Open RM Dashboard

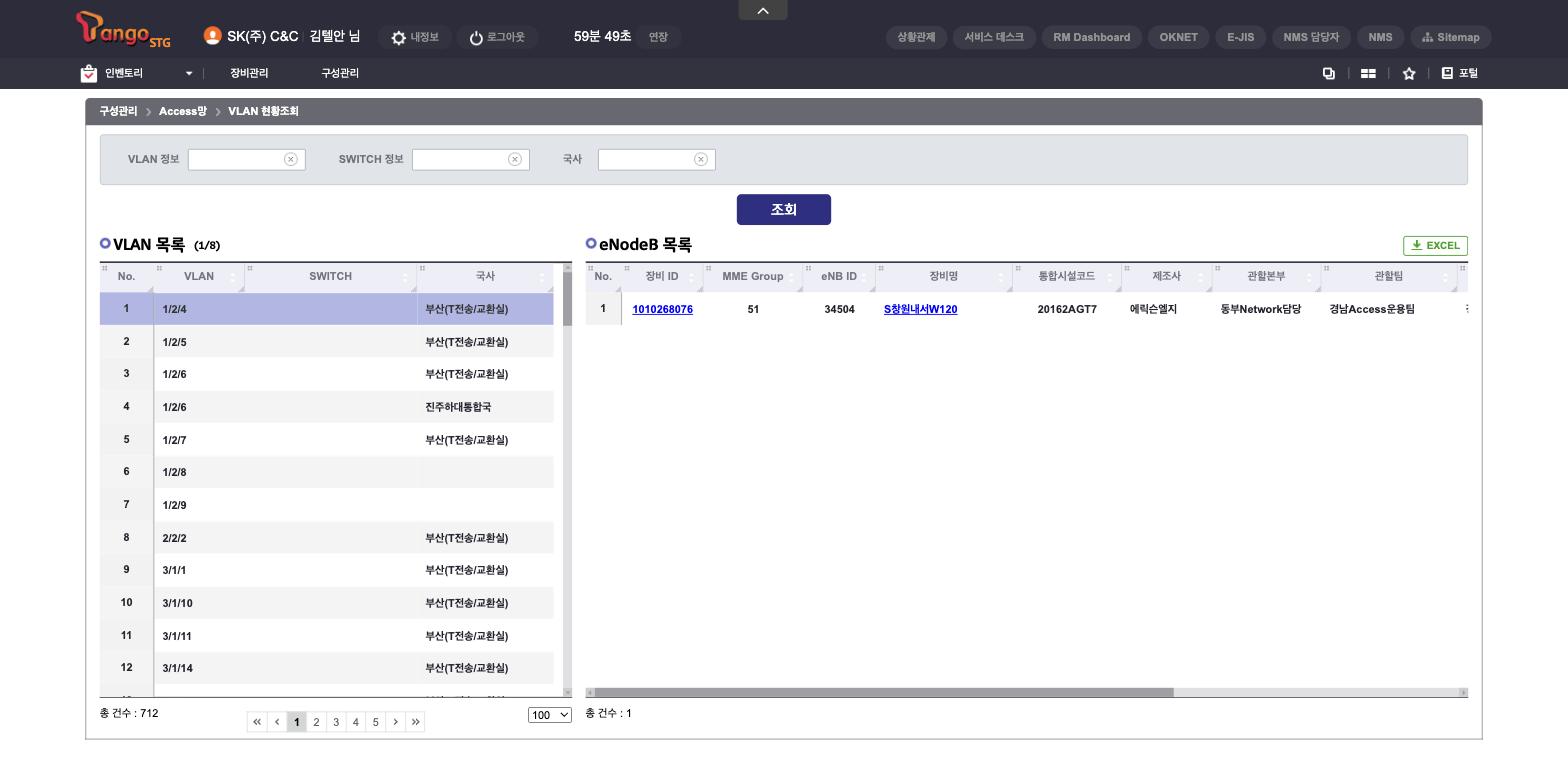pyautogui.click(x=1092, y=37)
